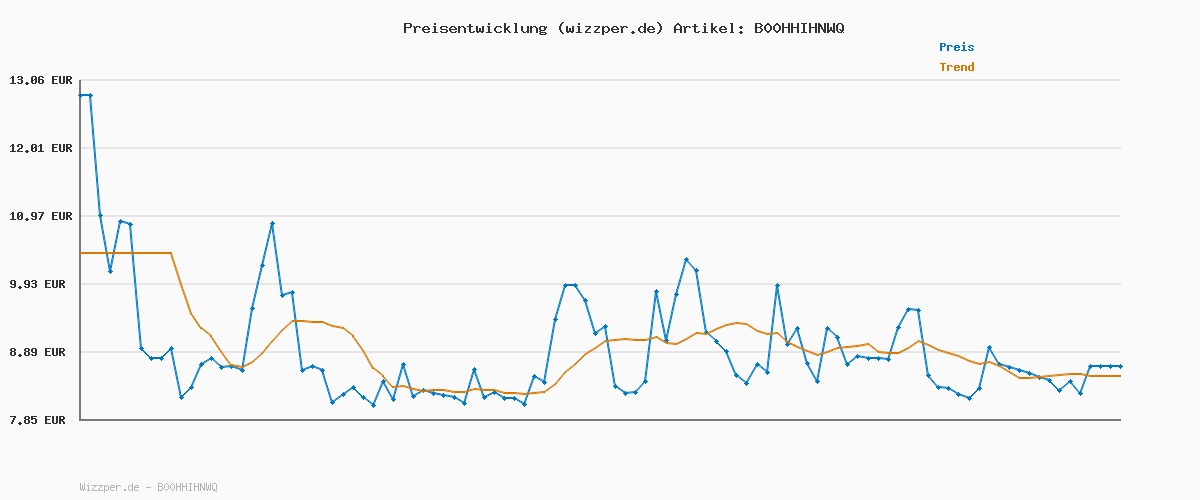This screenshot has height=500, width=1200.
Task: Click the left starting end of the orange trend line
Action: [81, 253]
